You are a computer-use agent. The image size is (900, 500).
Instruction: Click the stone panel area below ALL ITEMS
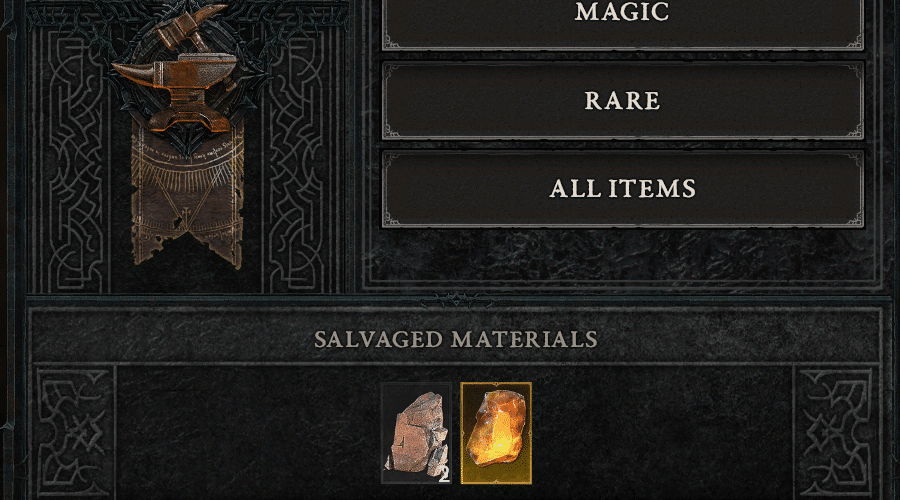tap(623, 255)
